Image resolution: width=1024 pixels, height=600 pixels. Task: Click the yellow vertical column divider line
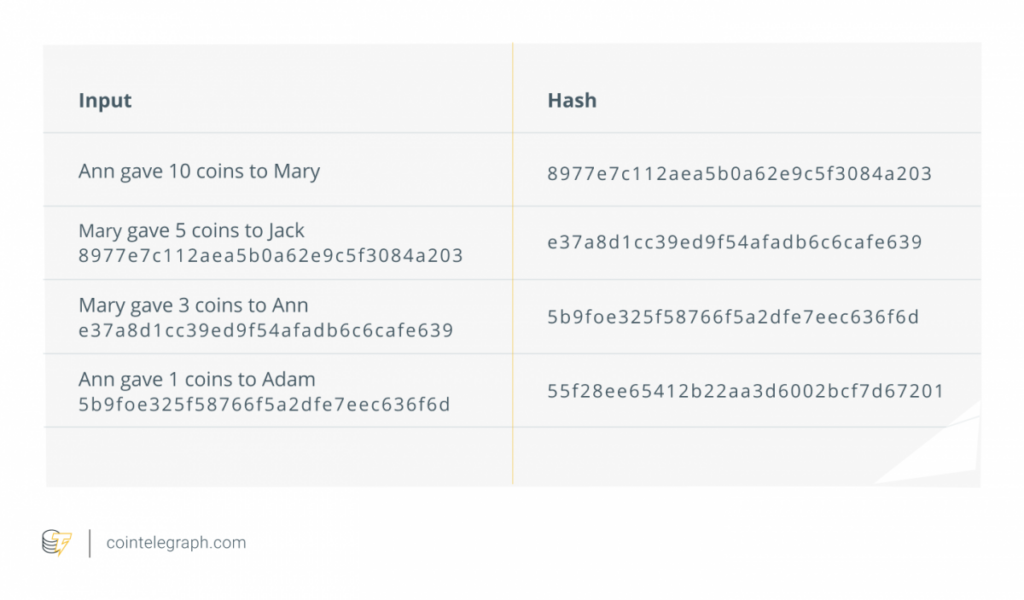coord(513,264)
